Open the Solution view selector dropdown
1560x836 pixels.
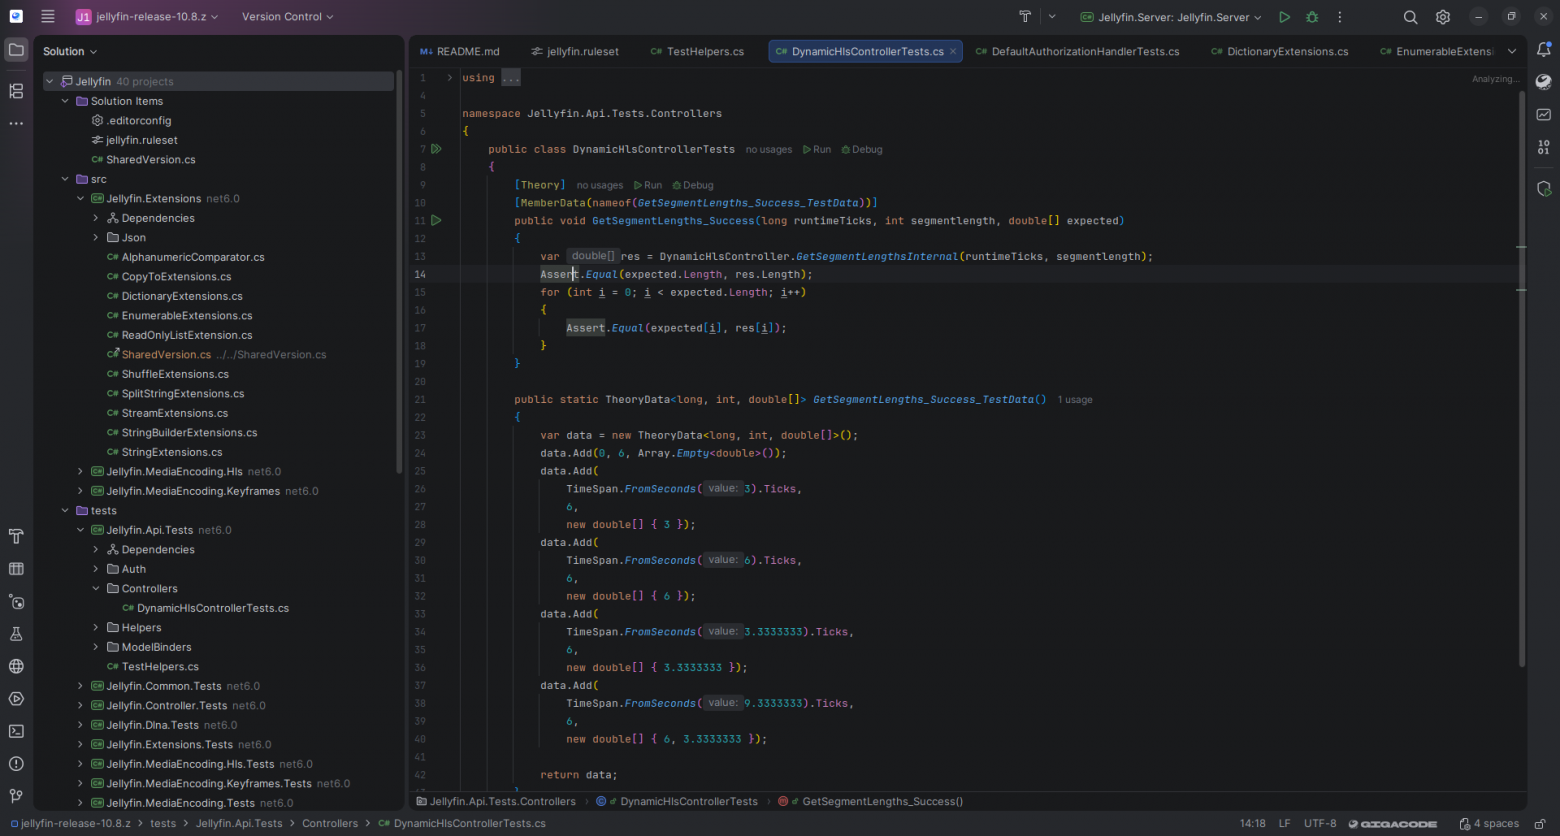click(70, 51)
